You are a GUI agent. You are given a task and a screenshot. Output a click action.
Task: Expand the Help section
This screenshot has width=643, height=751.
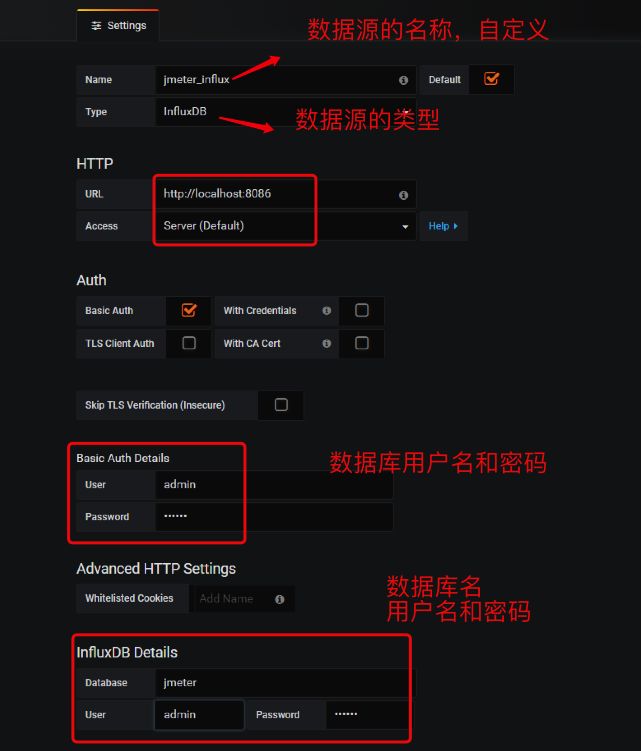[443, 226]
